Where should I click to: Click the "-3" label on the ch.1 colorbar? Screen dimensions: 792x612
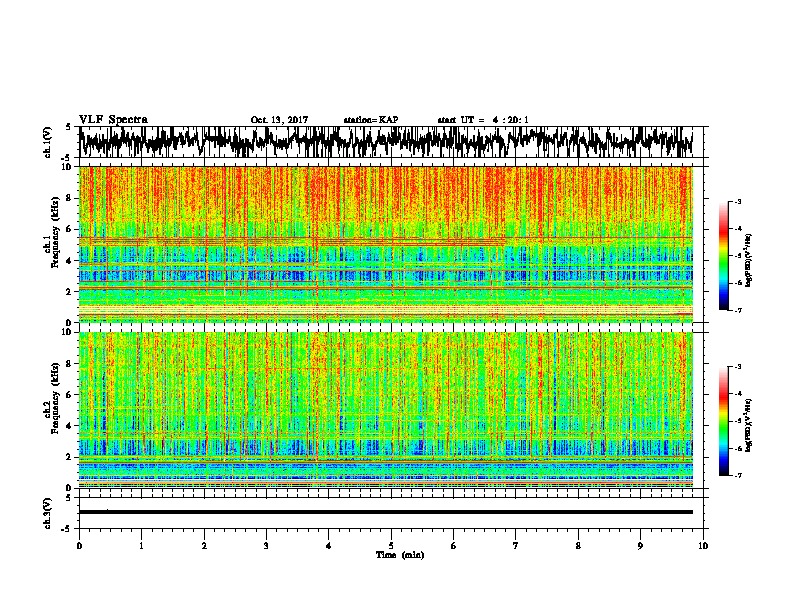pyautogui.click(x=738, y=202)
